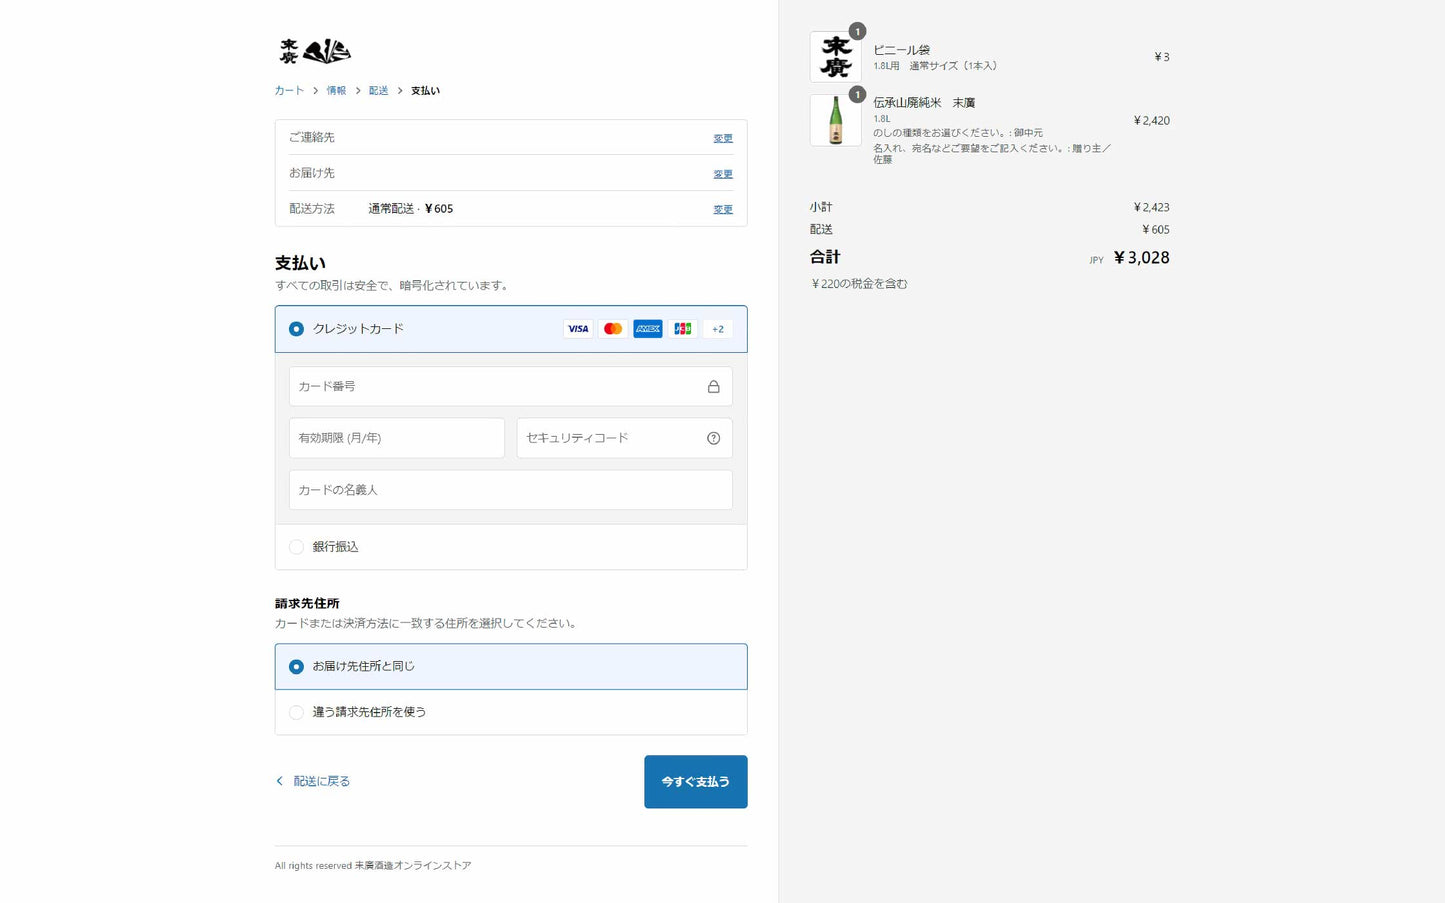Click the Mastercard icon
This screenshot has height=903, width=1445.
pyautogui.click(x=613, y=329)
